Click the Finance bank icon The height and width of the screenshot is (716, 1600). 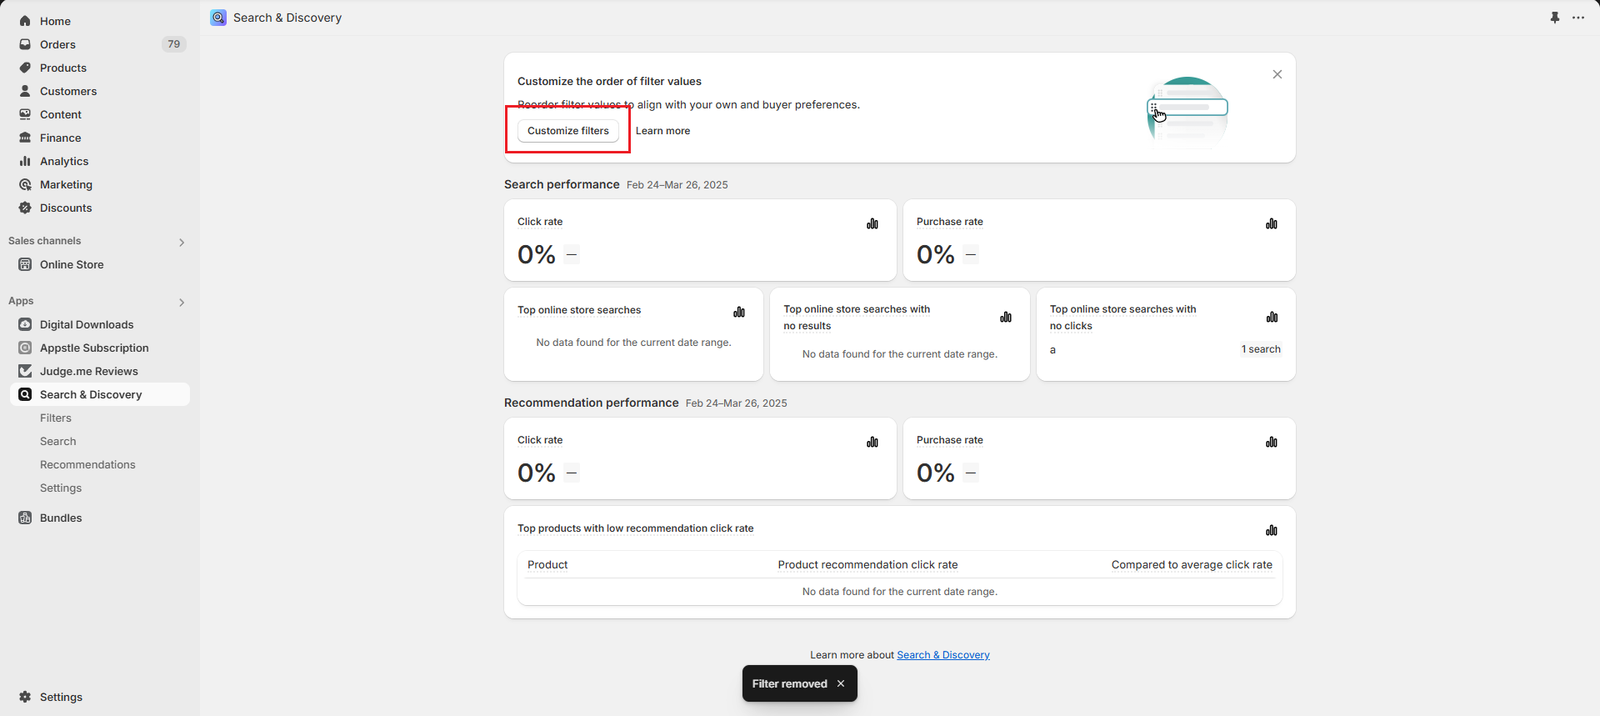click(25, 138)
